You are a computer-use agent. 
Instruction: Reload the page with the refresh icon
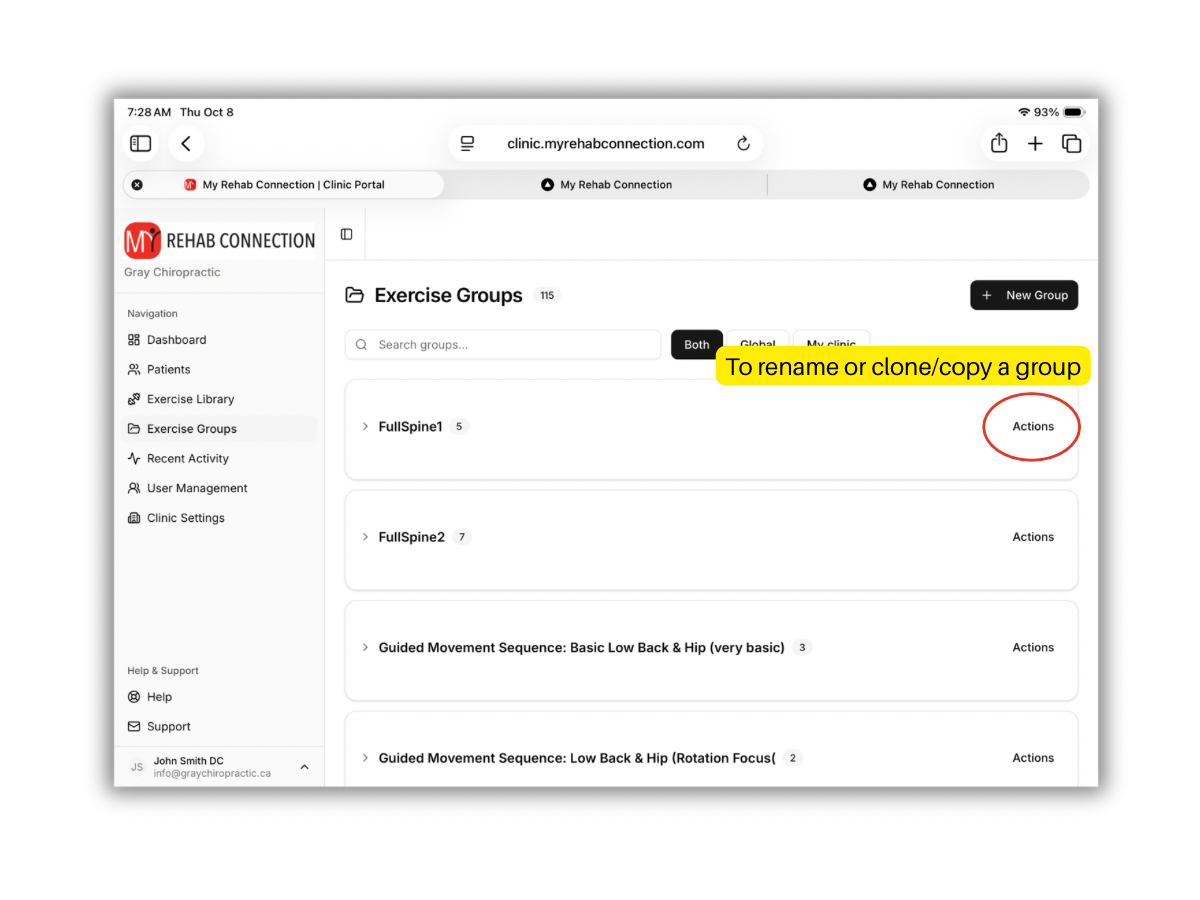[743, 144]
